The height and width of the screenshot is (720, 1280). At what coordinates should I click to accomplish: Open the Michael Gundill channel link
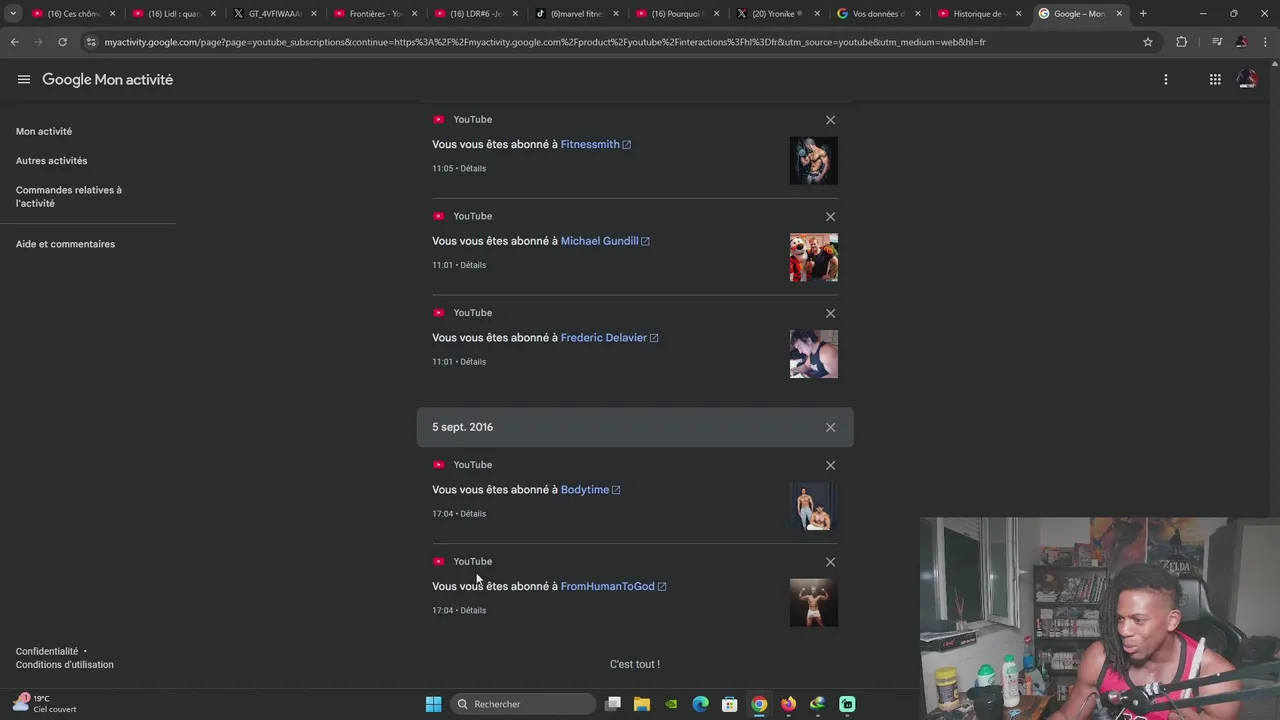point(605,241)
